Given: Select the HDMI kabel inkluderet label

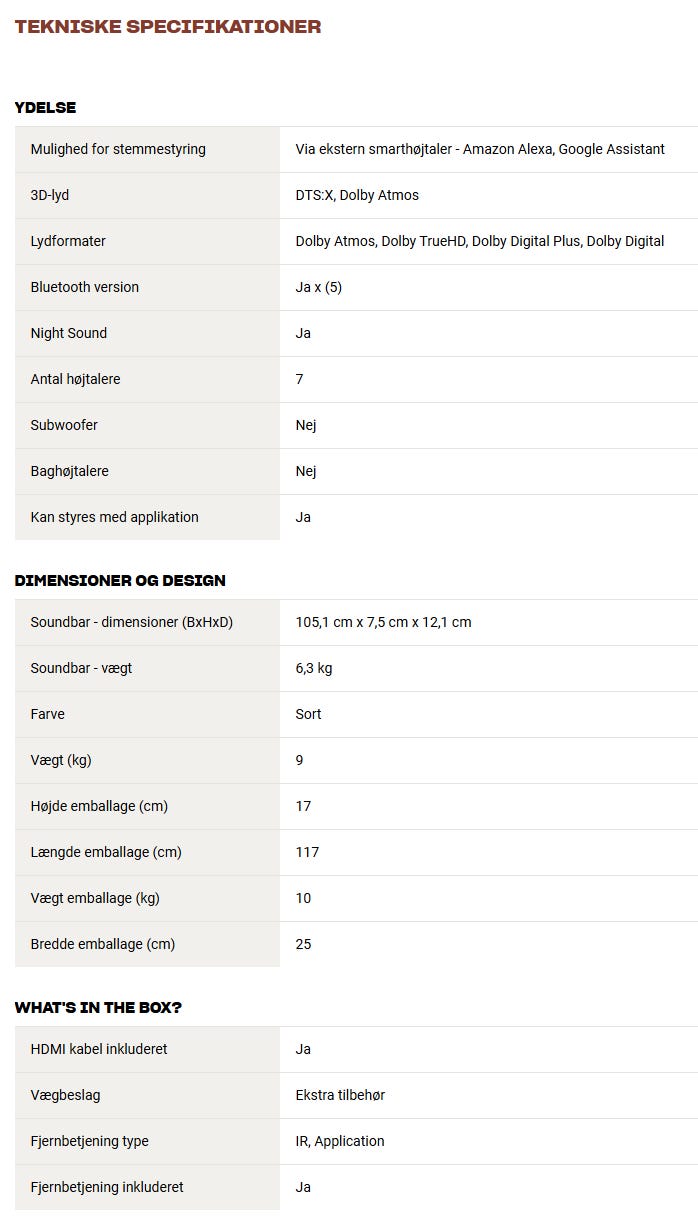Looking at the screenshot, I should (99, 1049).
